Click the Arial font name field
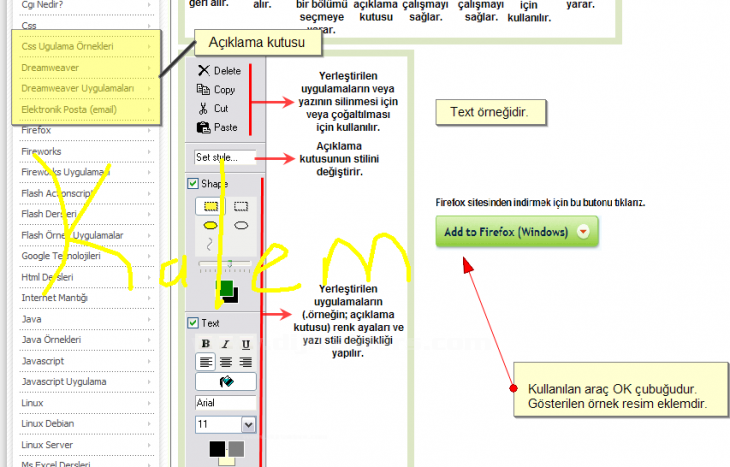 [x=225, y=403]
